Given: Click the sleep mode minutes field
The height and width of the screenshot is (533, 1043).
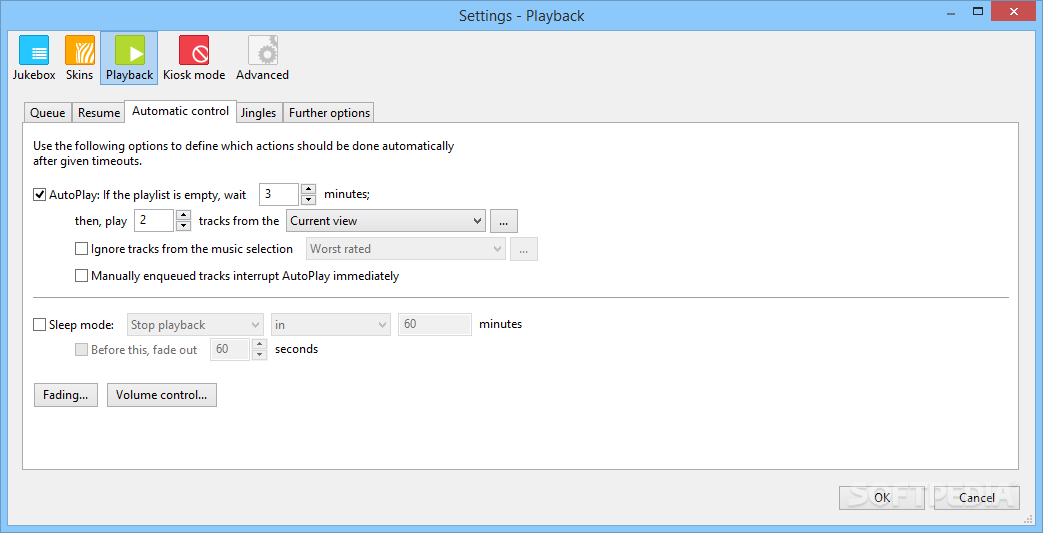Looking at the screenshot, I should (435, 325).
